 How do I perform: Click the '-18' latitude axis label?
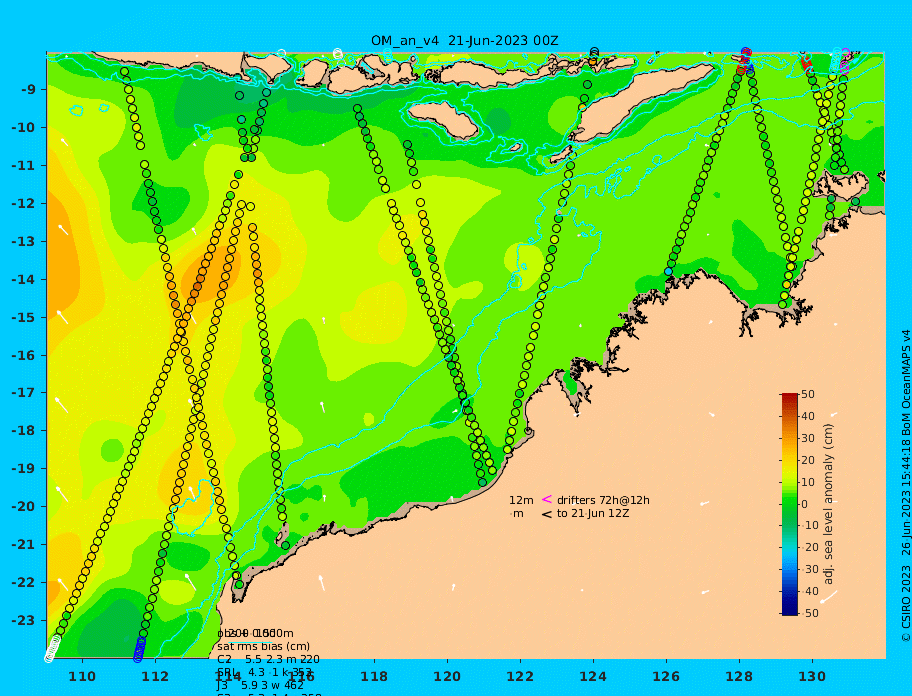(23, 431)
